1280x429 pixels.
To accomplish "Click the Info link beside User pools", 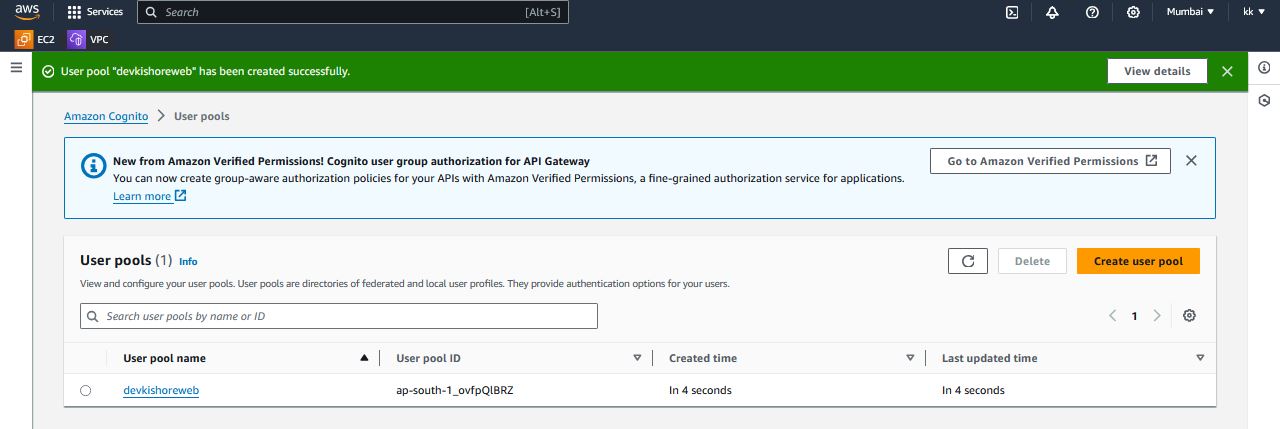I will [188, 261].
